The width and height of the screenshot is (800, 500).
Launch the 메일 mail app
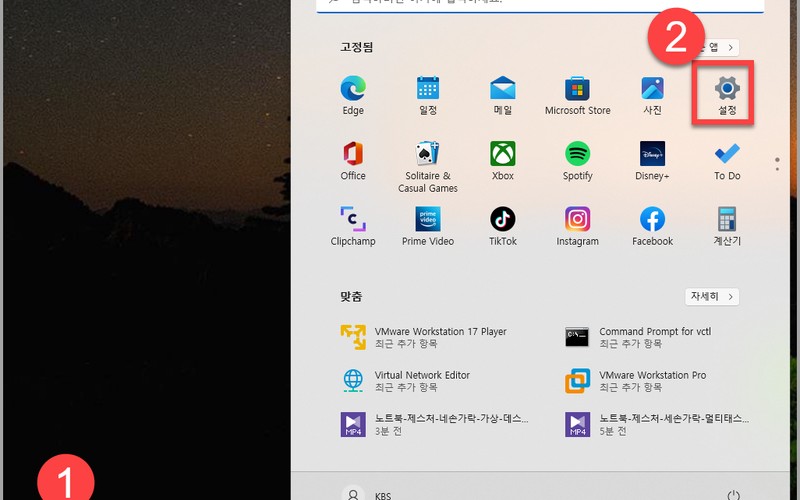(503, 96)
